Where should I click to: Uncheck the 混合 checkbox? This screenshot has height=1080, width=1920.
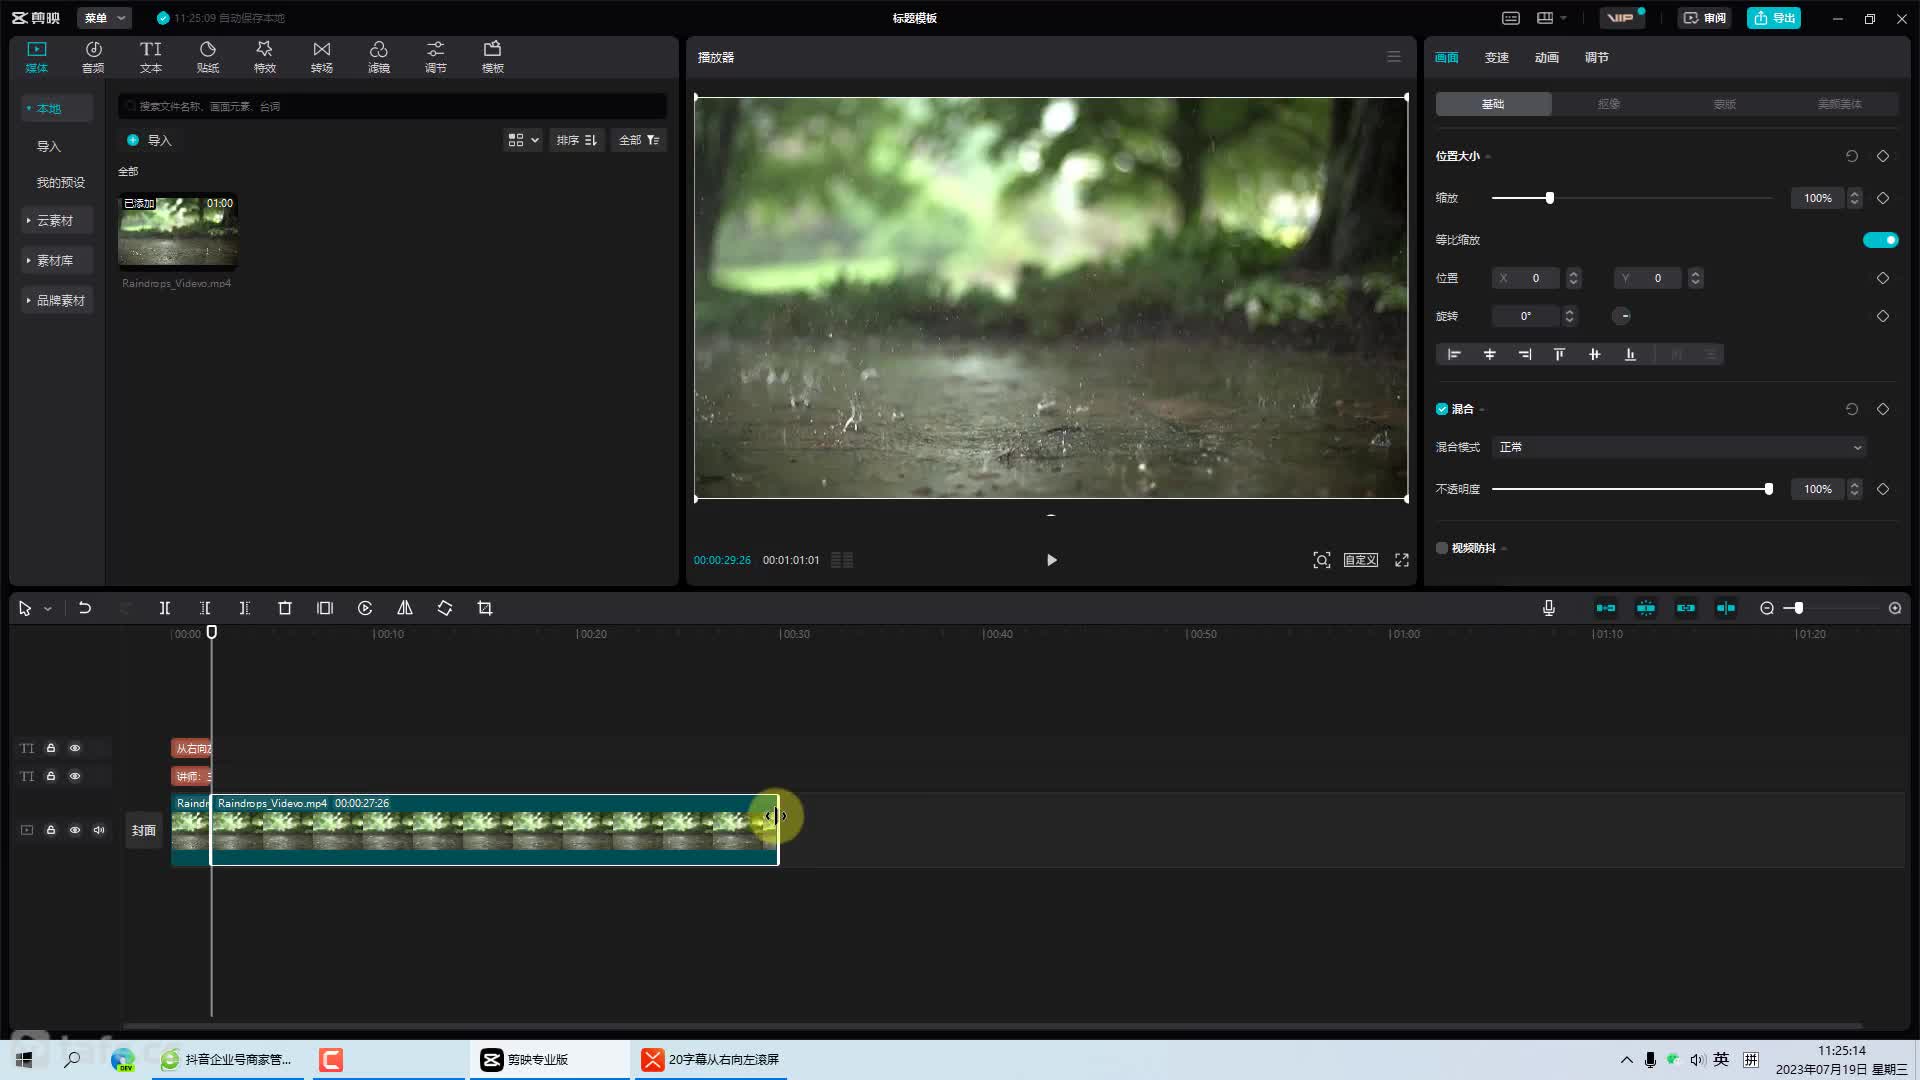coord(1442,409)
